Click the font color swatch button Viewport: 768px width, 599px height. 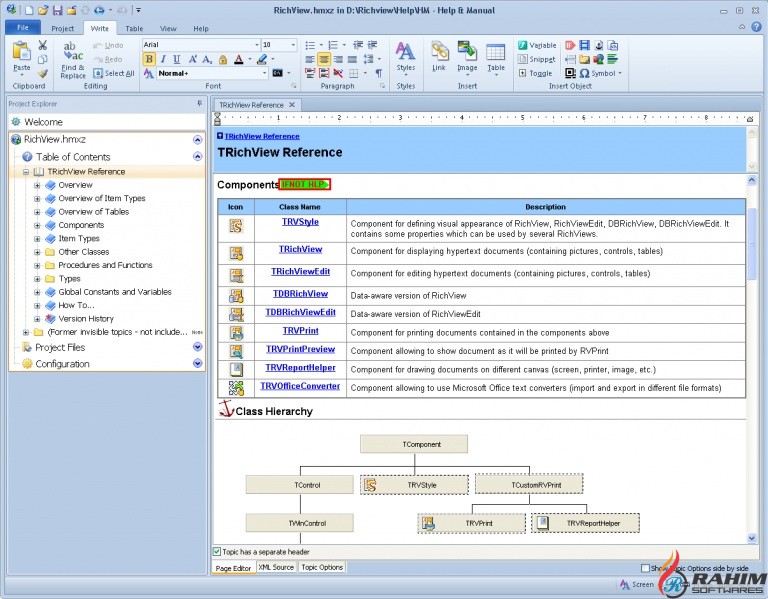coord(238,59)
